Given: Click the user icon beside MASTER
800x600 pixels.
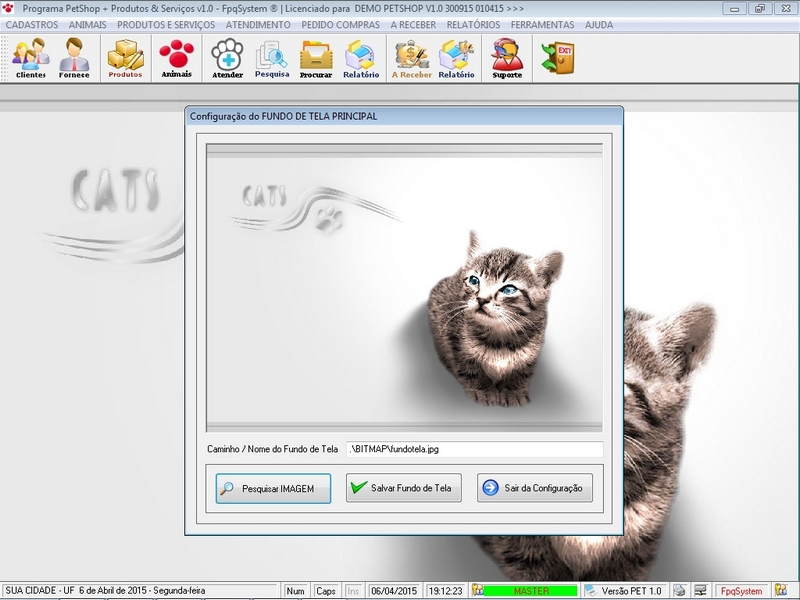Looking at the screenshot, I should coord(478,590).
